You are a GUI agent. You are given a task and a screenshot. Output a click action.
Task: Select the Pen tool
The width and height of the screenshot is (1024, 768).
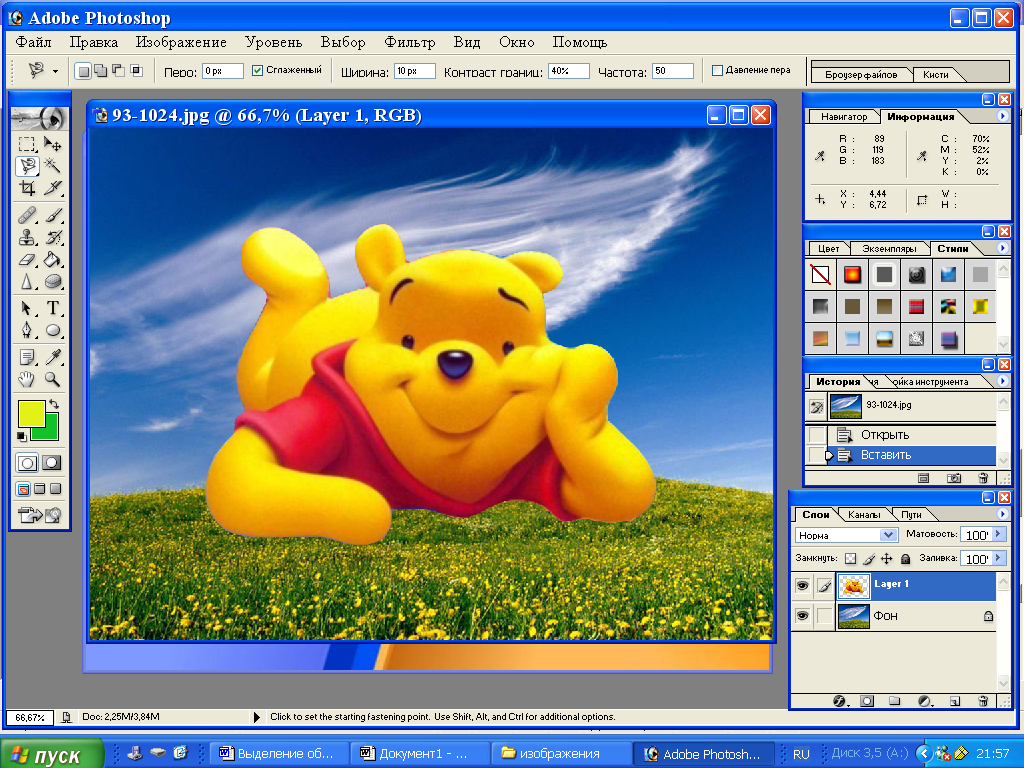27,330
